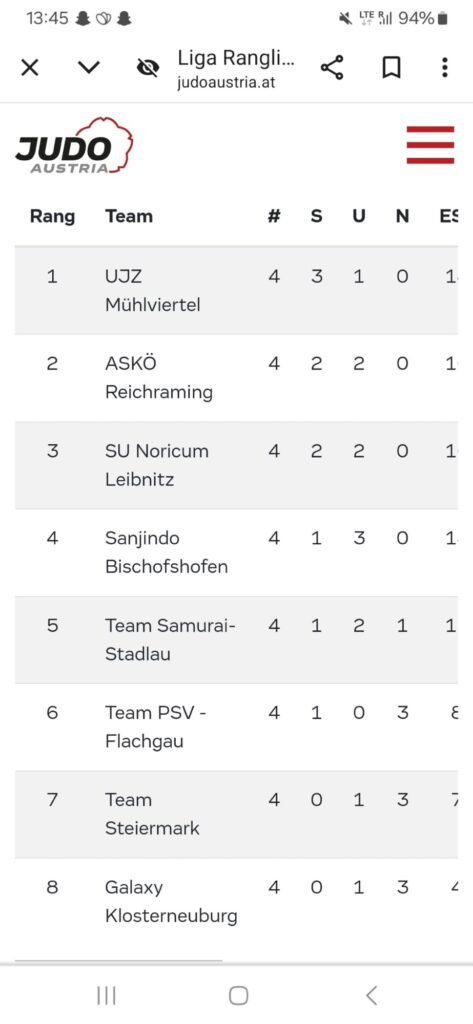Open the three-dot browser menu
The height and width of the screenshot is (1024, 473).
point(444,67)
